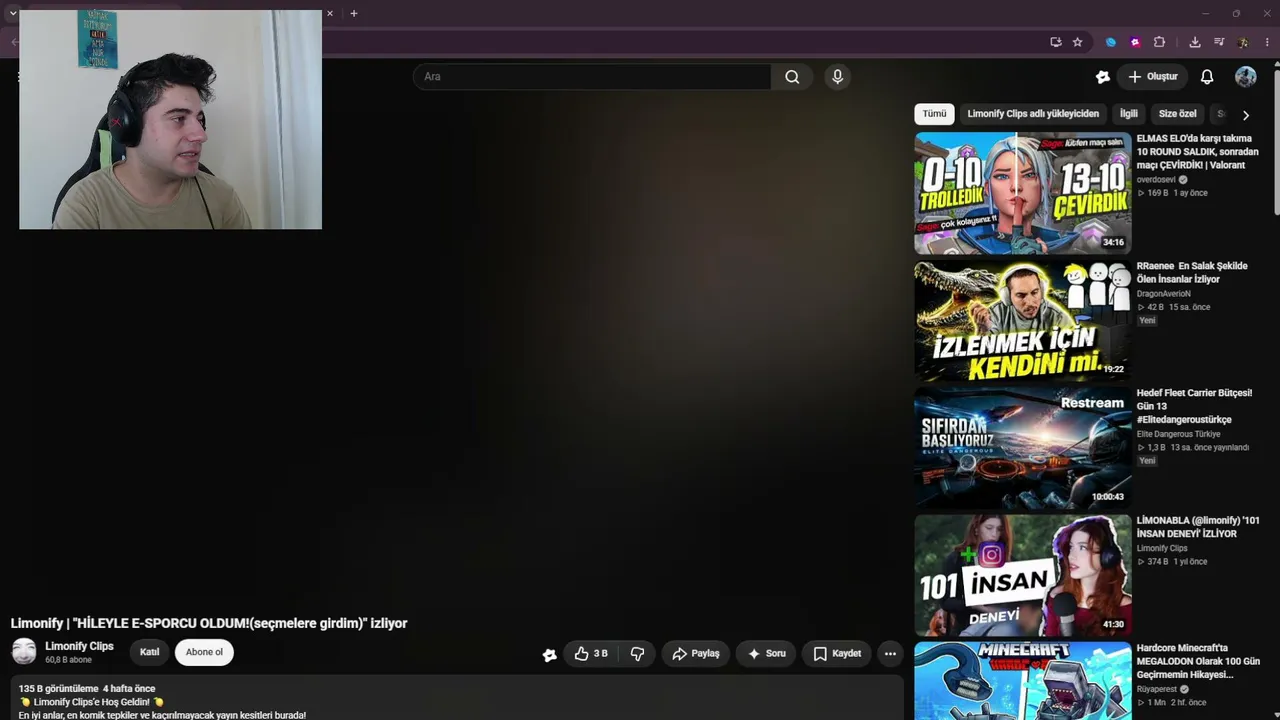Open the YouTube account avatar menu
Viewport: 1280px width, 720px height.
[1246, 77]
